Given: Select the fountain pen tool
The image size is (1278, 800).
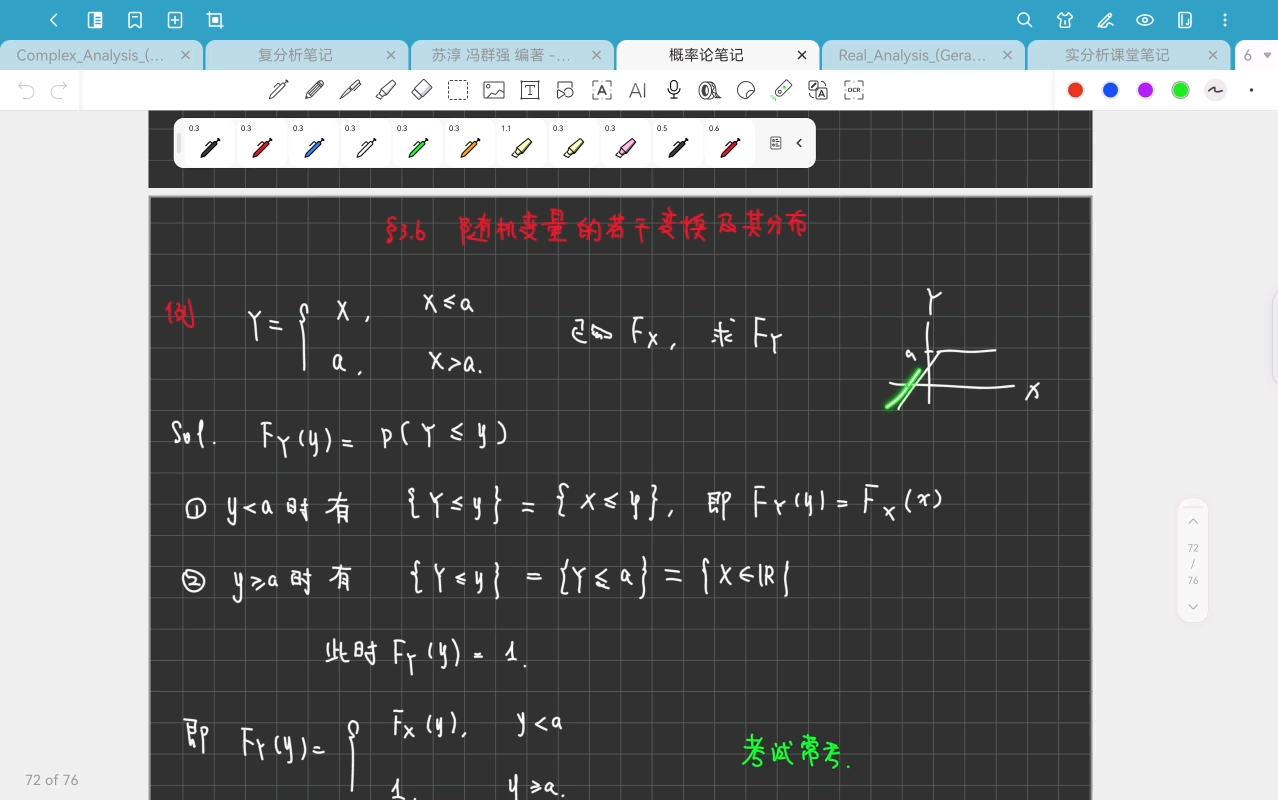Looking at the screenshot, I should coord(278,90).
